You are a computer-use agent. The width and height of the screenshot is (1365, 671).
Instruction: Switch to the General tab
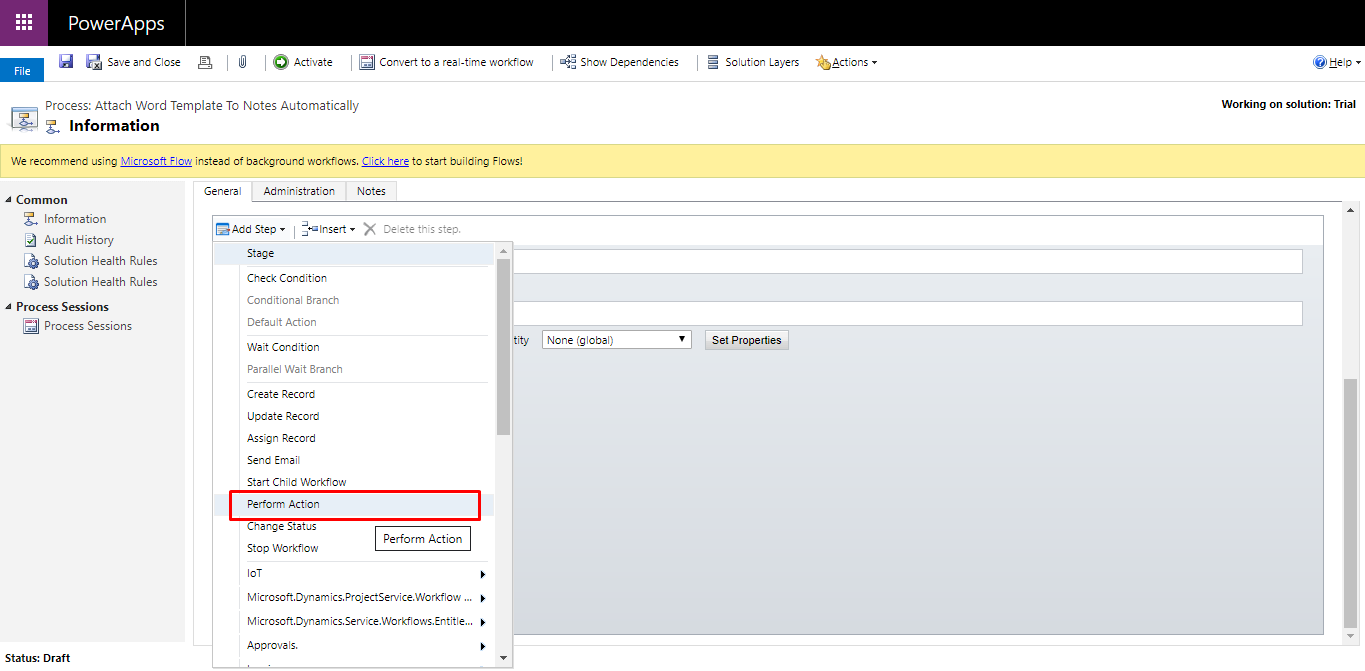point(222,191)
